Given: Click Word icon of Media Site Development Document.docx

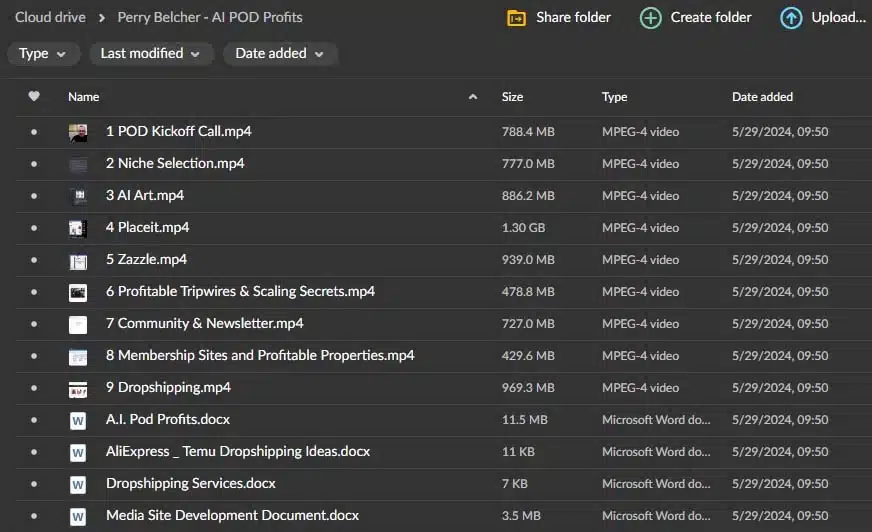Looking at the screenshot, I should [78, 516].
